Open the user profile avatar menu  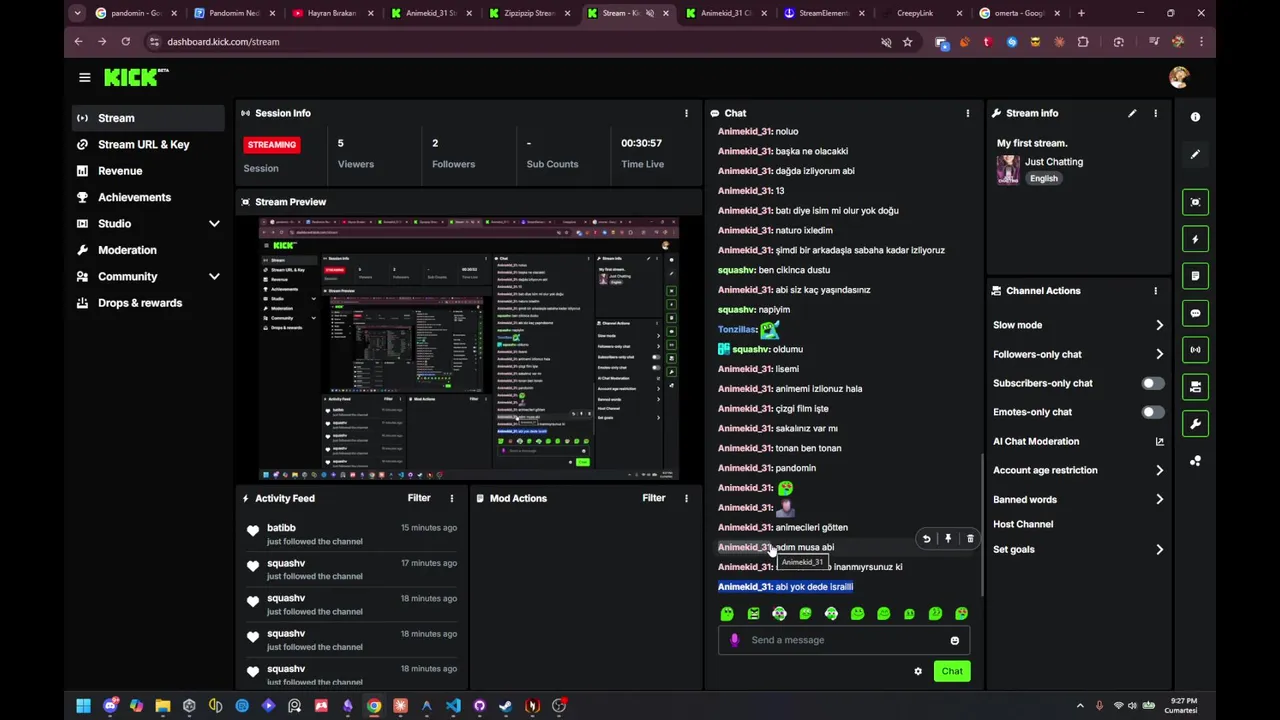pyautogui.click(x=1179, y=77)
